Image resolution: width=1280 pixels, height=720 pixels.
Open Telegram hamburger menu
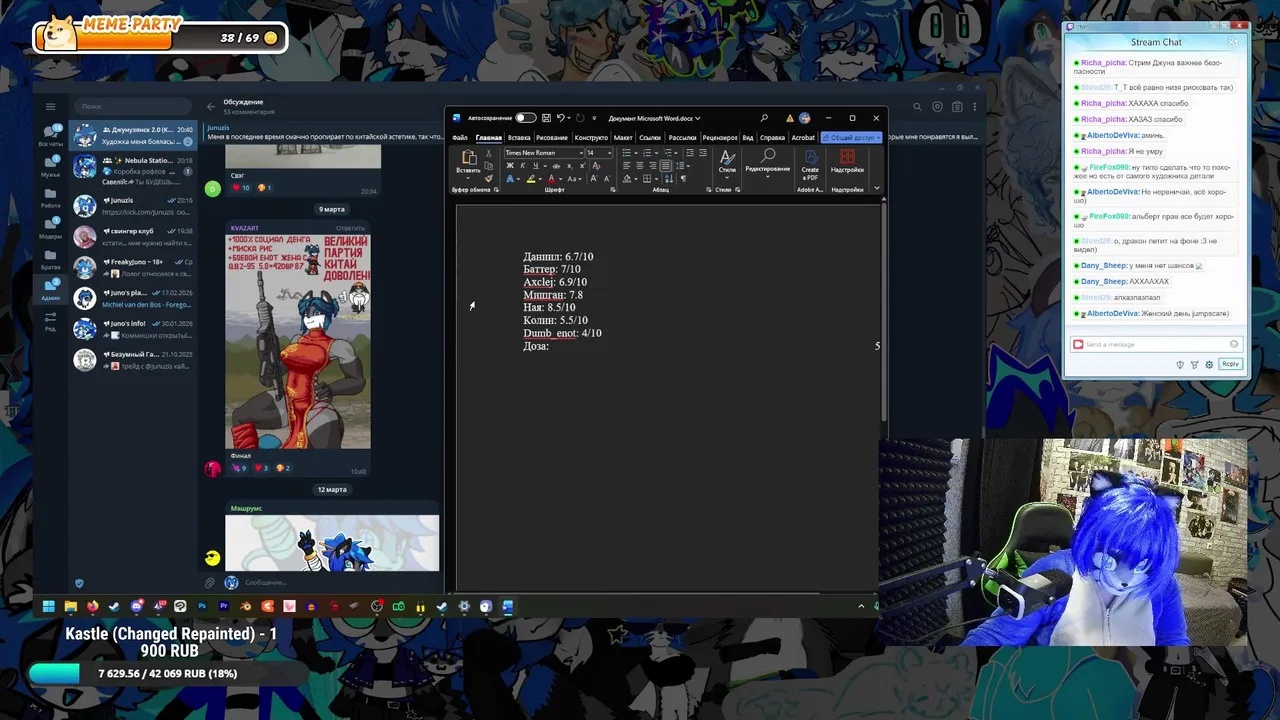coord(50,106)
